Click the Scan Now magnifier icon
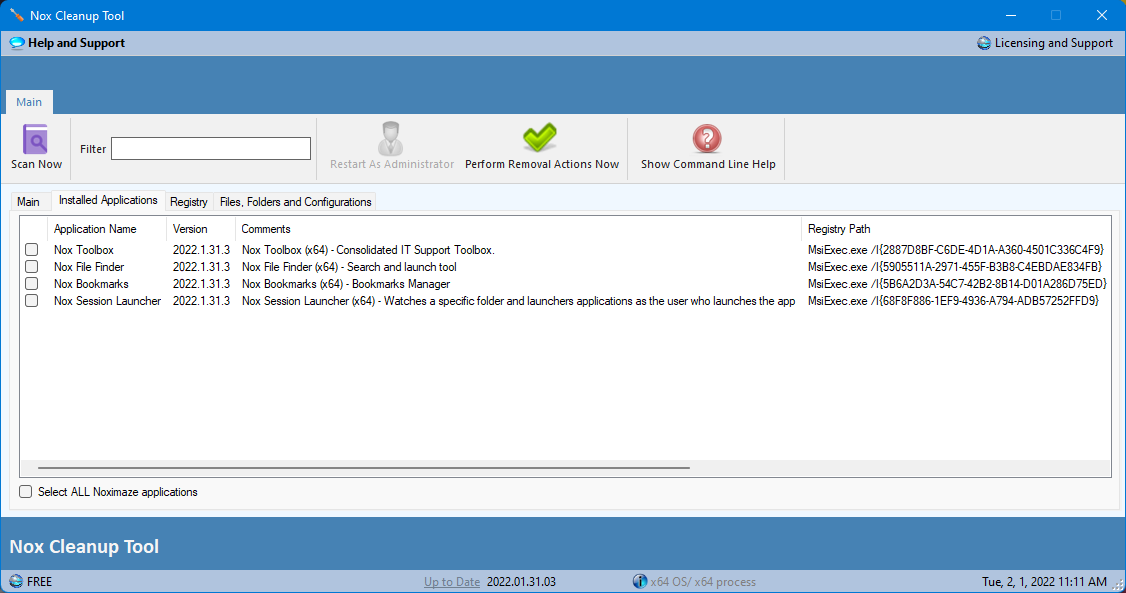Screen dimensions: 1126x593 point(35,139)
